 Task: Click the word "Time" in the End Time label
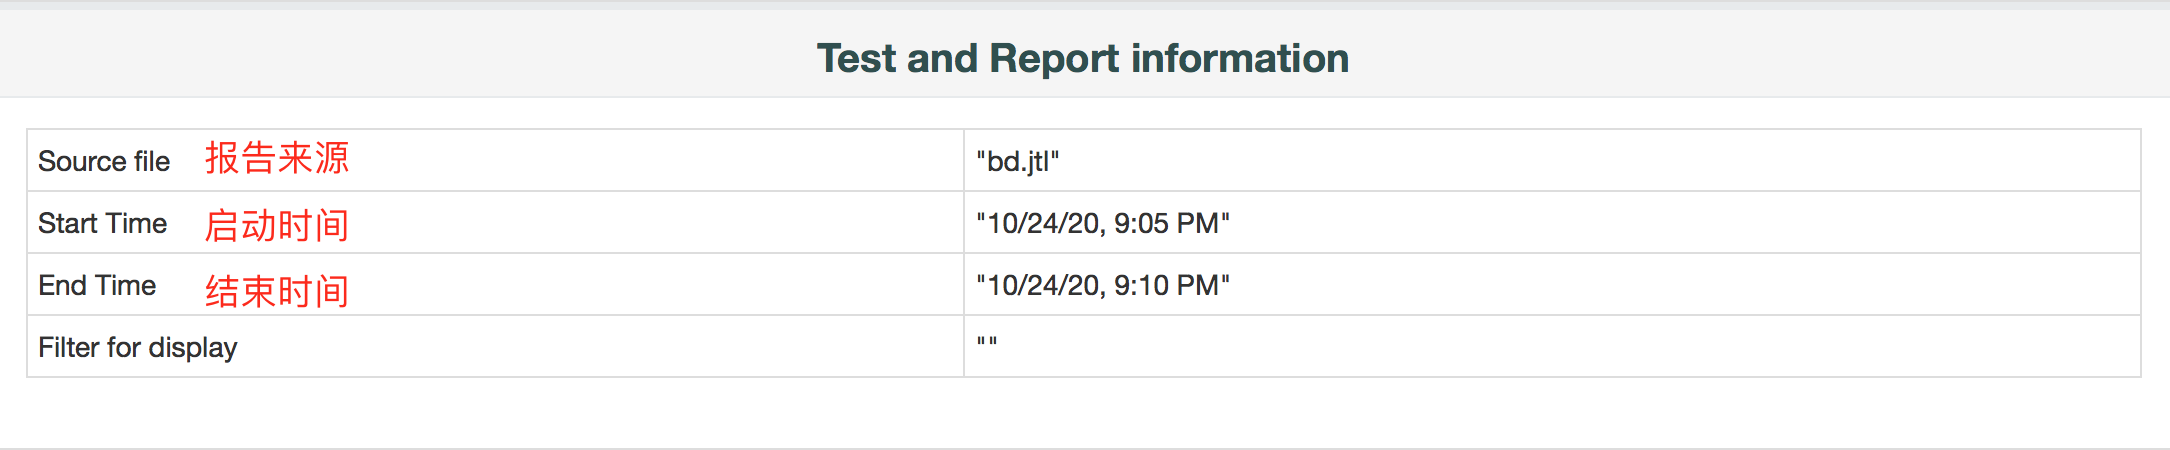click(x=126, y=285)
